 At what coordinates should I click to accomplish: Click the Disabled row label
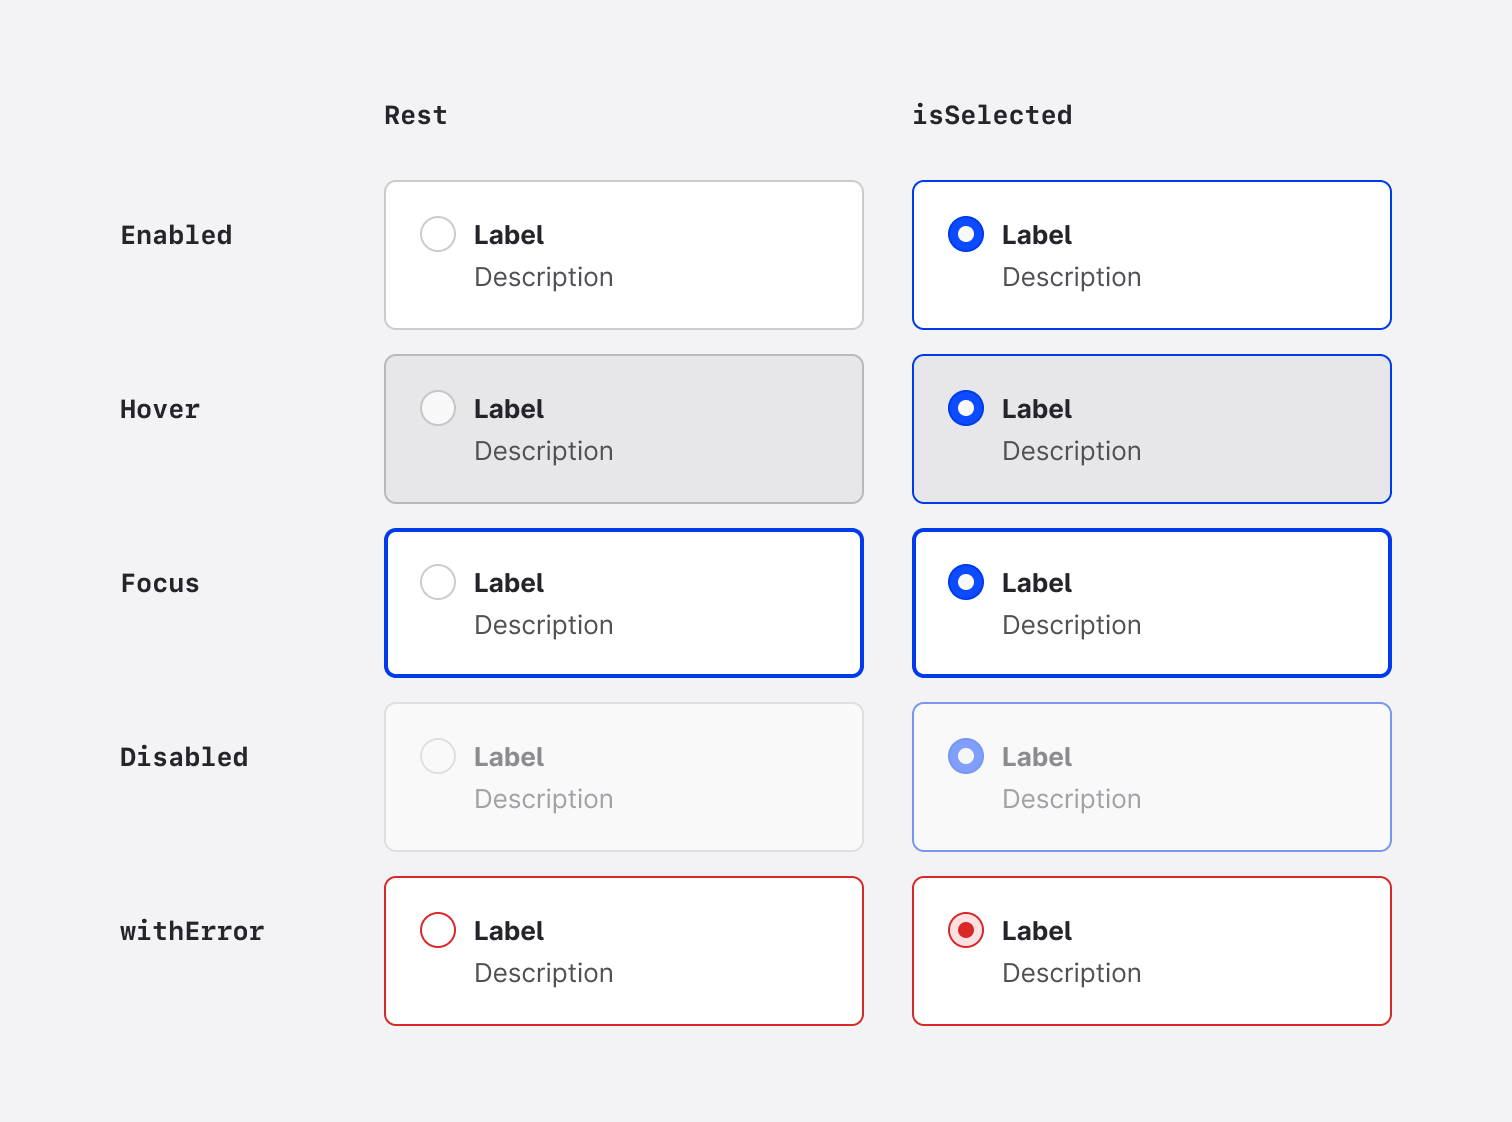tap(184, 757)
